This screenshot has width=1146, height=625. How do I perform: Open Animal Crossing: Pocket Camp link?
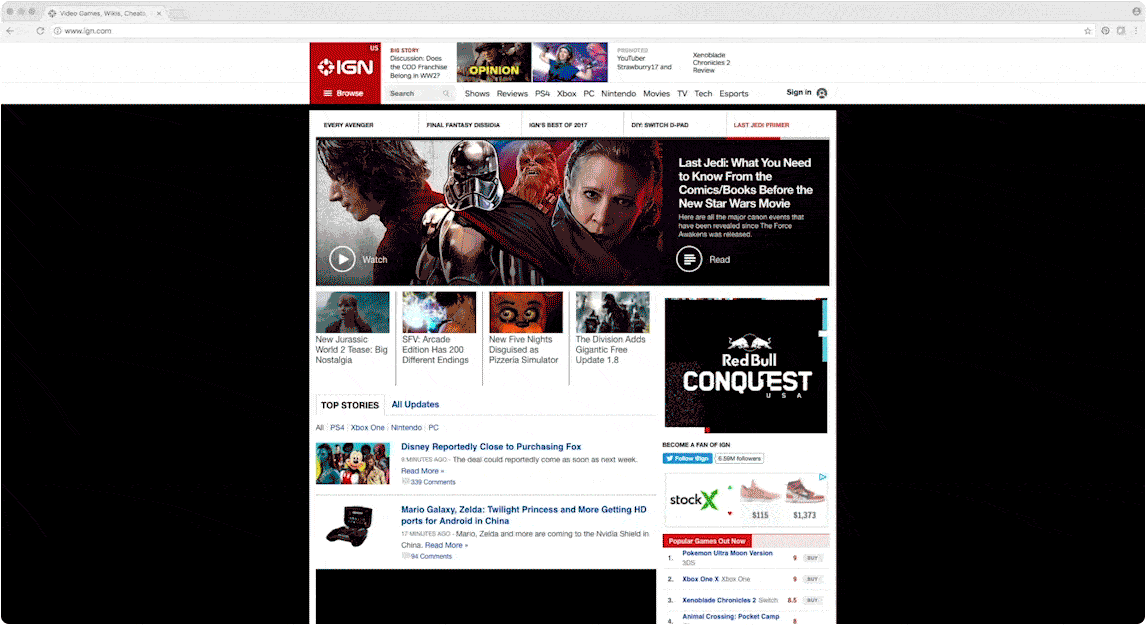(731, 616)
